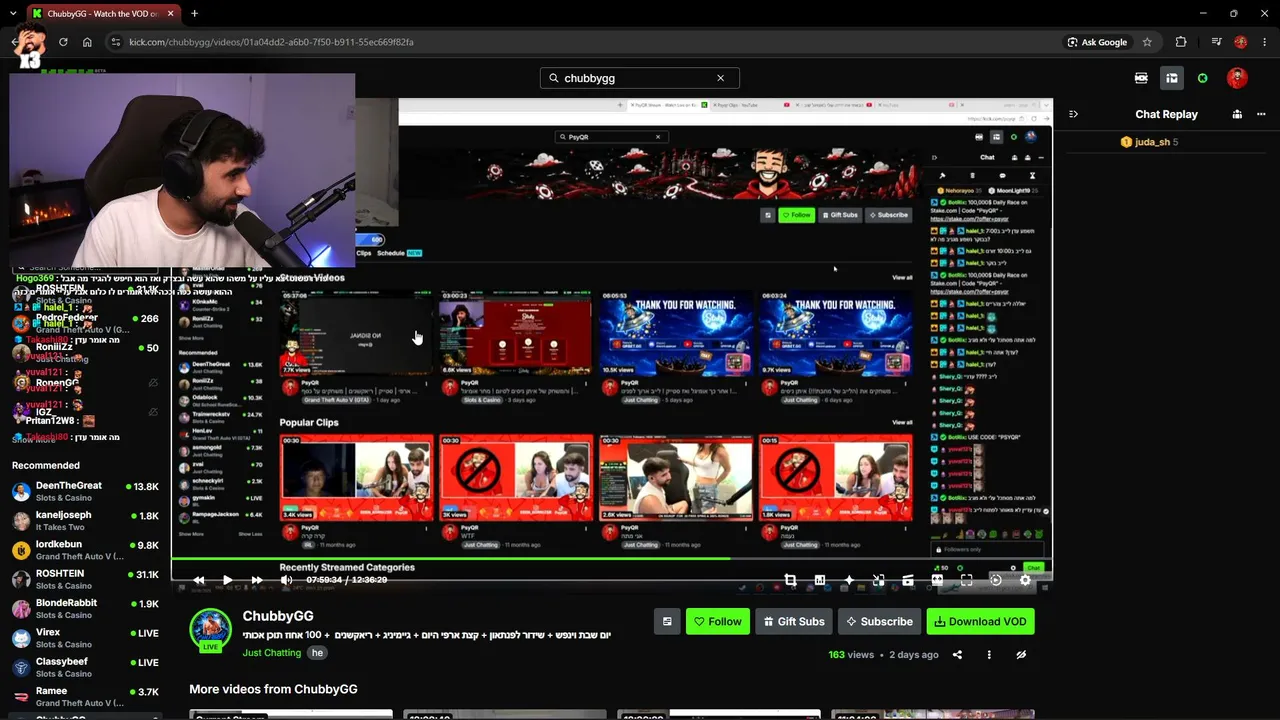Screen dimensions: 1280x720
Task: Open playback speed control
Action: coord(996,580)
